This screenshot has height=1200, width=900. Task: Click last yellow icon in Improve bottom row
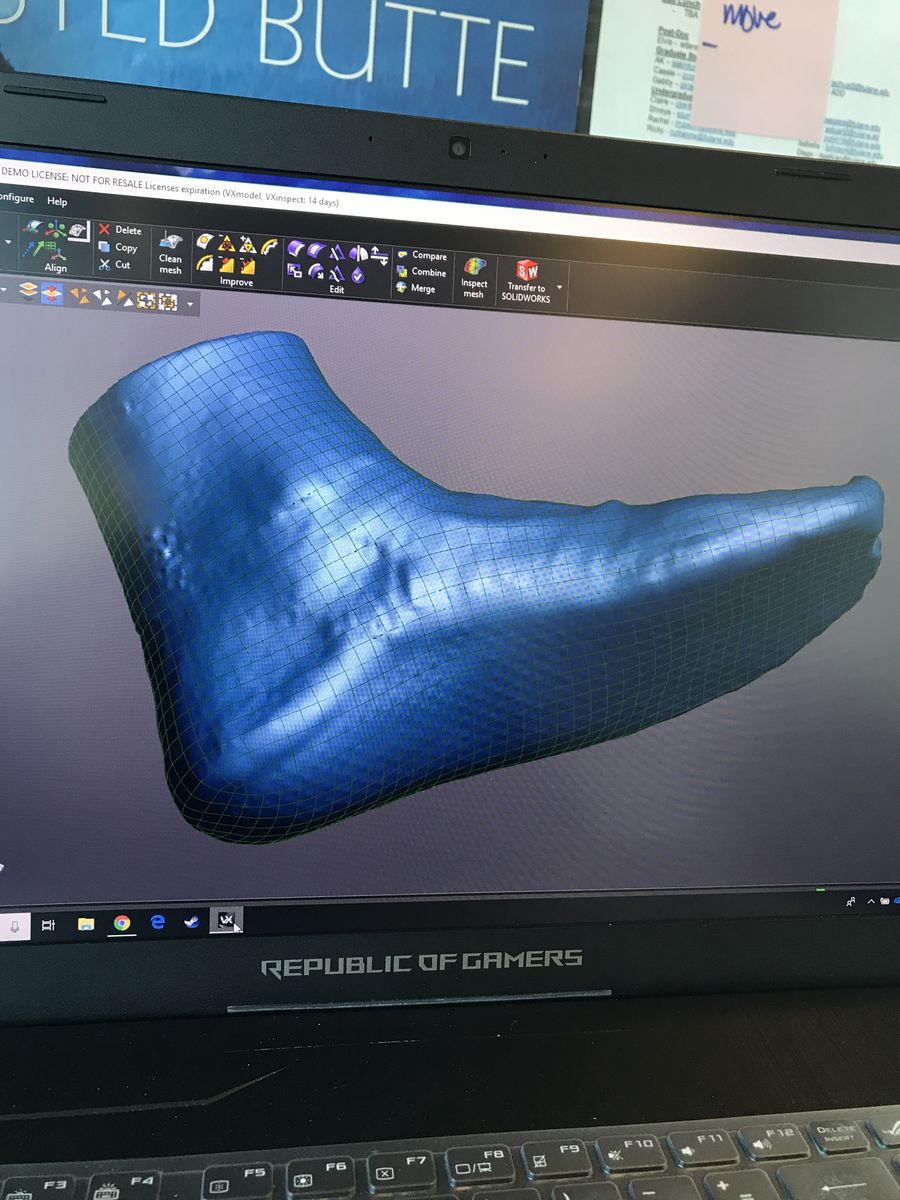[x=247, y=267]
